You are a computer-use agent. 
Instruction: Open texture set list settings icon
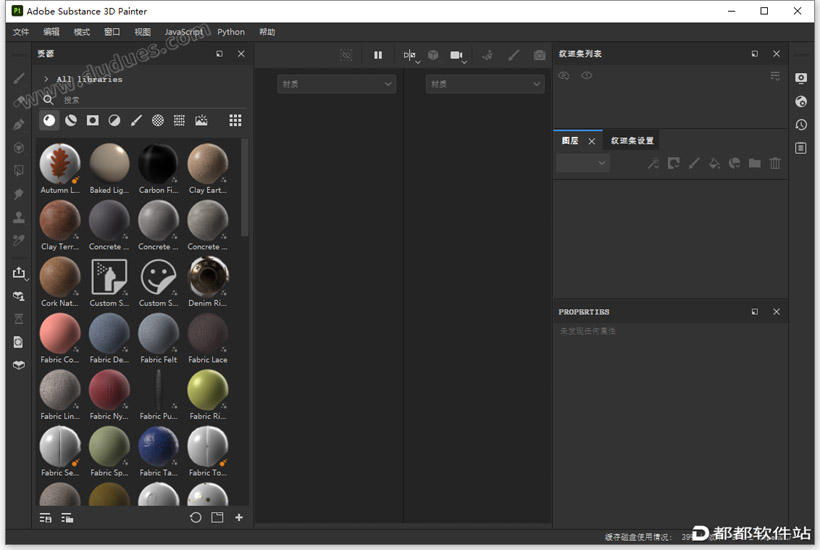tap(775, 76)
